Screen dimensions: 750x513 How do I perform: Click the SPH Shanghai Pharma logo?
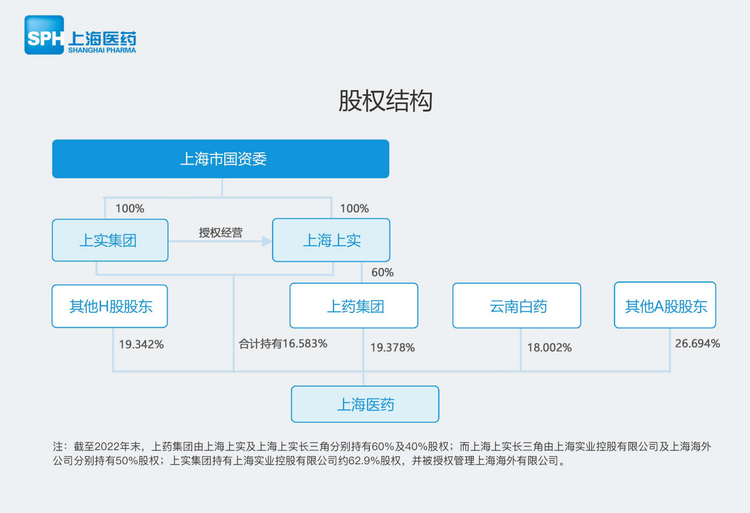click(80, 35)
